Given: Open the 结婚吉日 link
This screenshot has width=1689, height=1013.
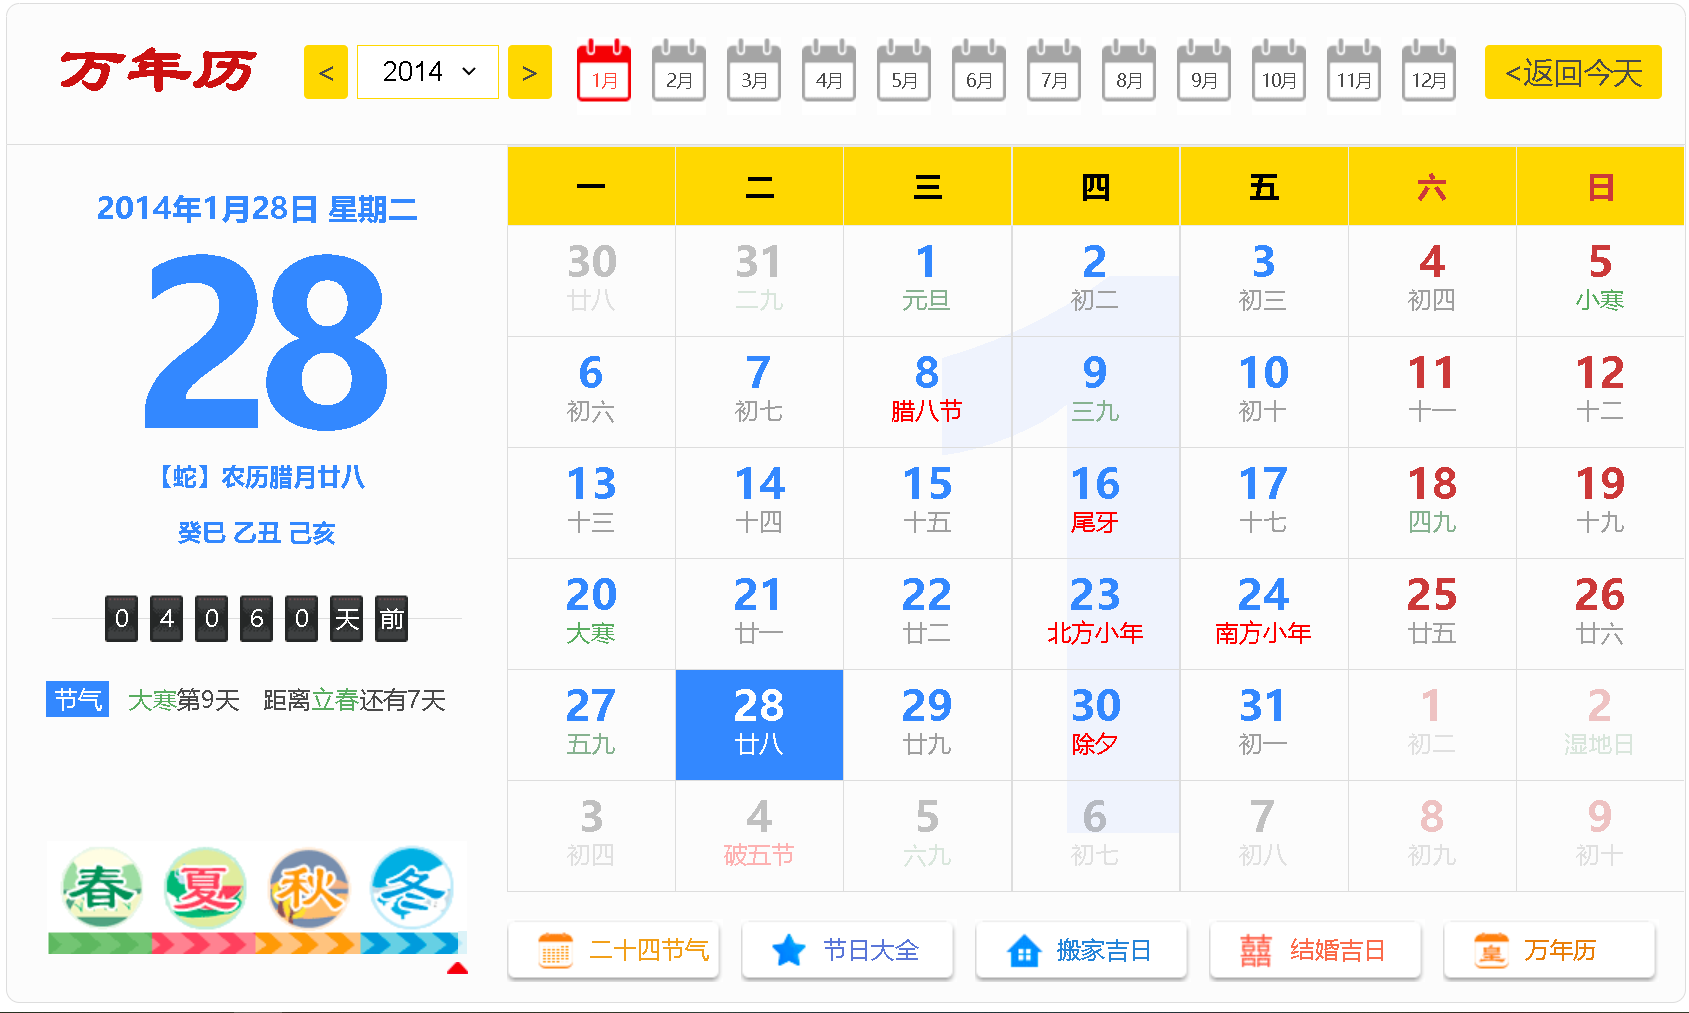Looking at the screenshot, I should click(x=1316, y=950).
